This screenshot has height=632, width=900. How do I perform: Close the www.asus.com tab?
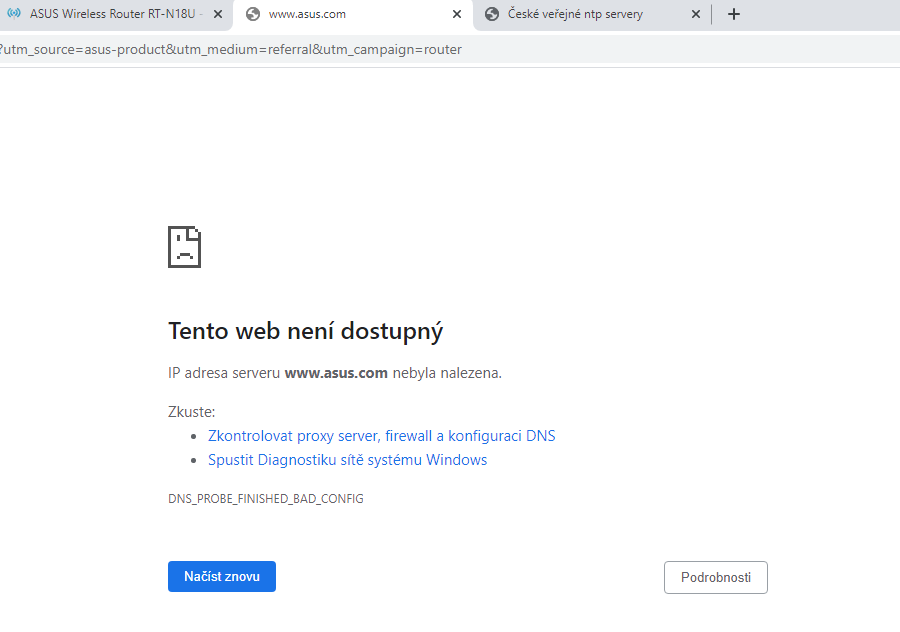[457, 14]
